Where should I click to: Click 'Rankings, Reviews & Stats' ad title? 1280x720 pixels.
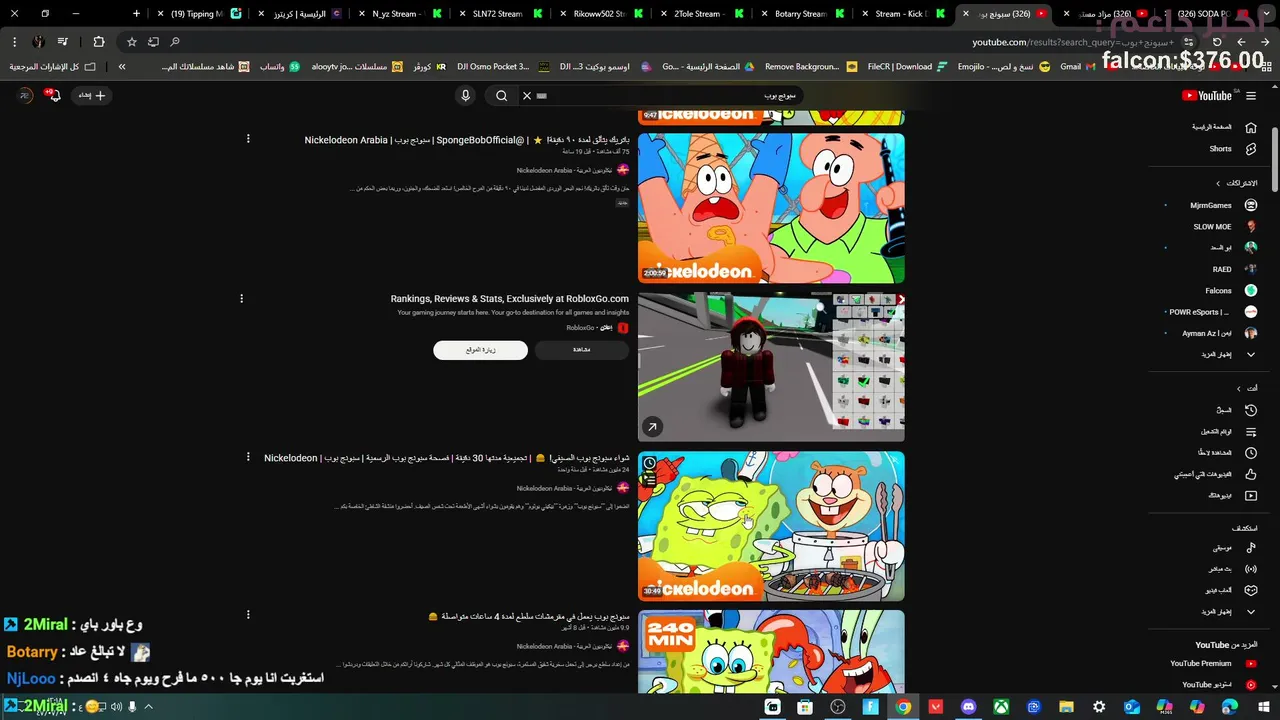(510, 299)
